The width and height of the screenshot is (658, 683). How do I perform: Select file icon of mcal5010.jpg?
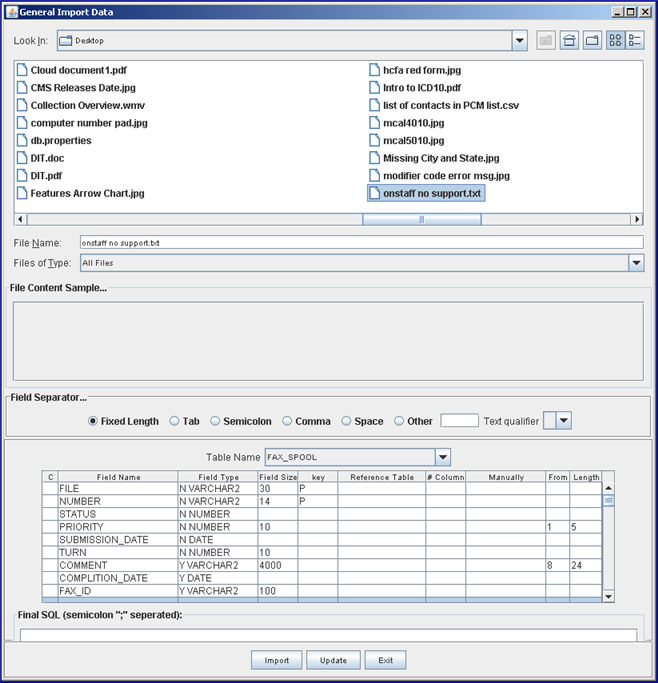[x=374, y=140]
